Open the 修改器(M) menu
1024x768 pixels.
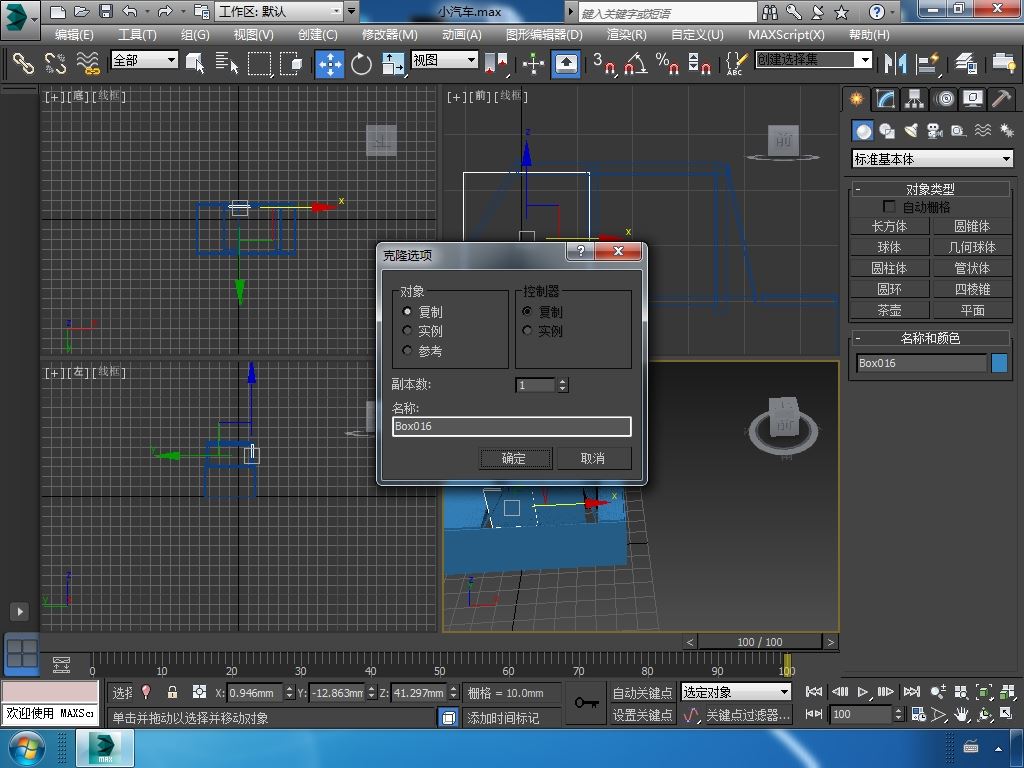click(x=389, y=34)
